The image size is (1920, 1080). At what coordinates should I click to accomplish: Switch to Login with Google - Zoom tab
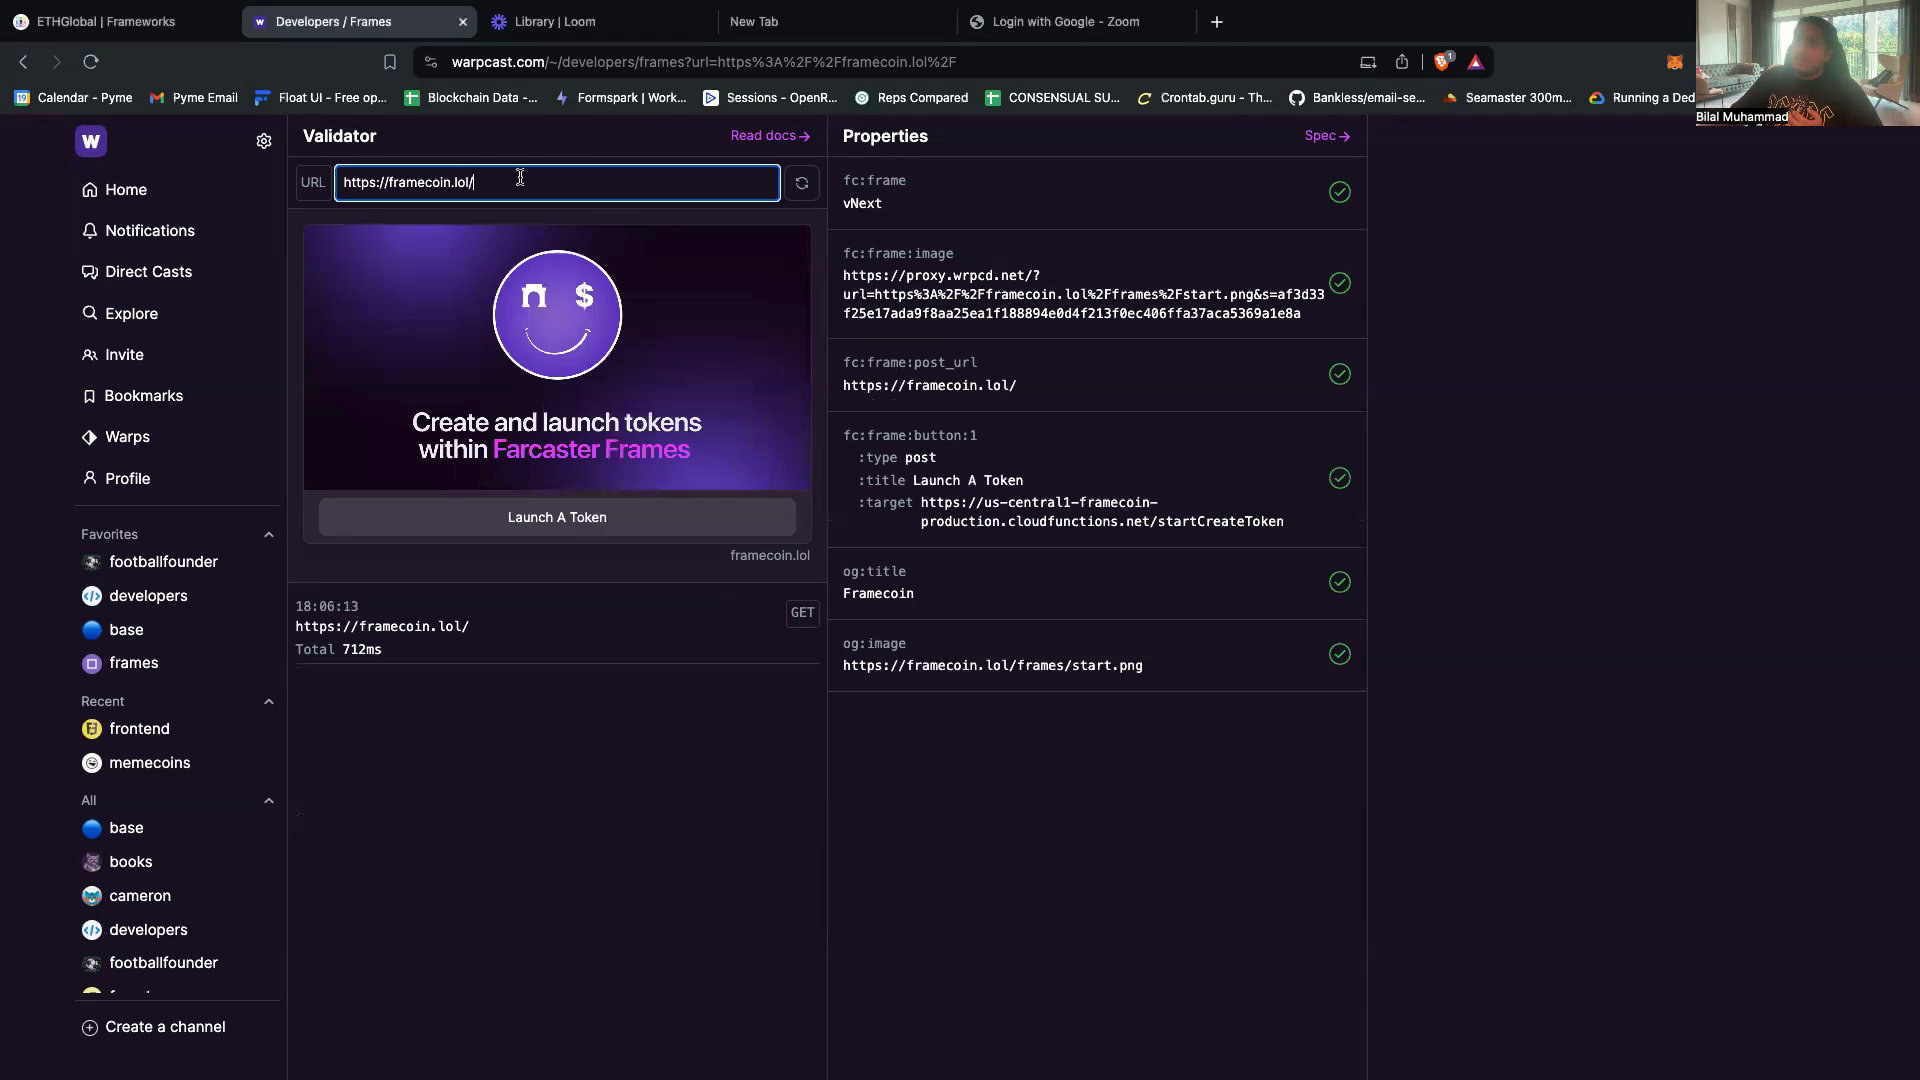click(x=1075, y=21)
